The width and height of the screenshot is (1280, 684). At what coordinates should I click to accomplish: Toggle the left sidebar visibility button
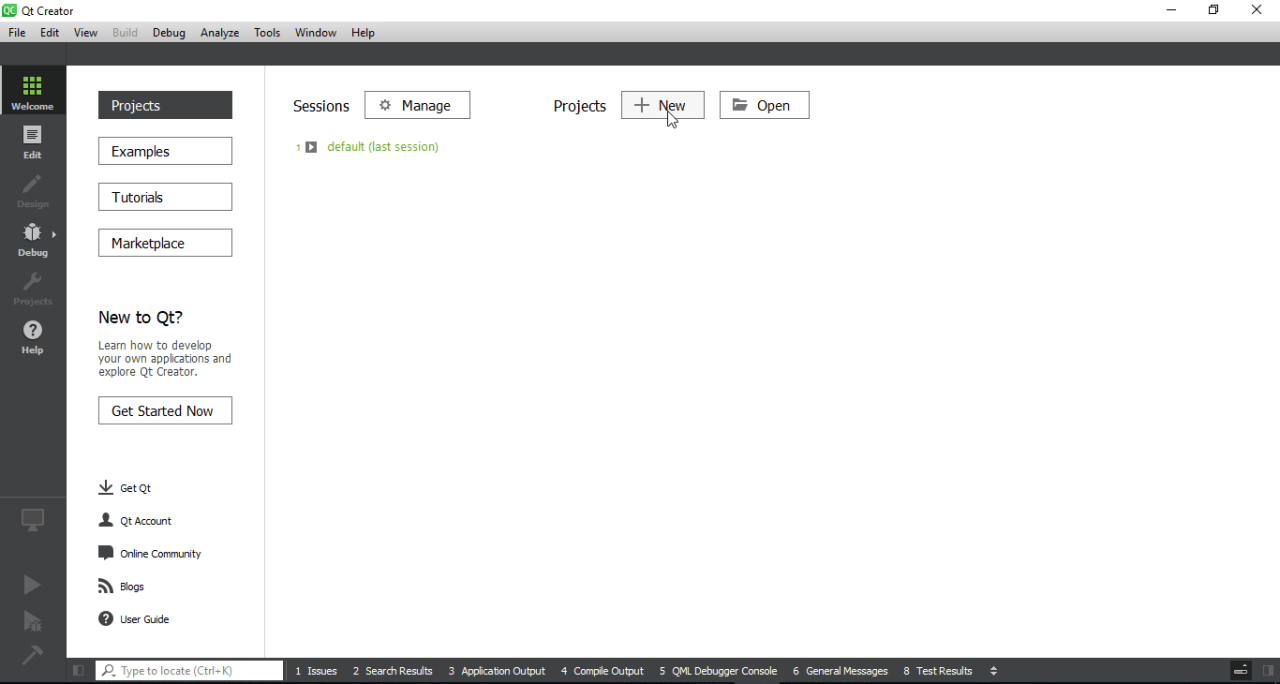tap(78, 670)
